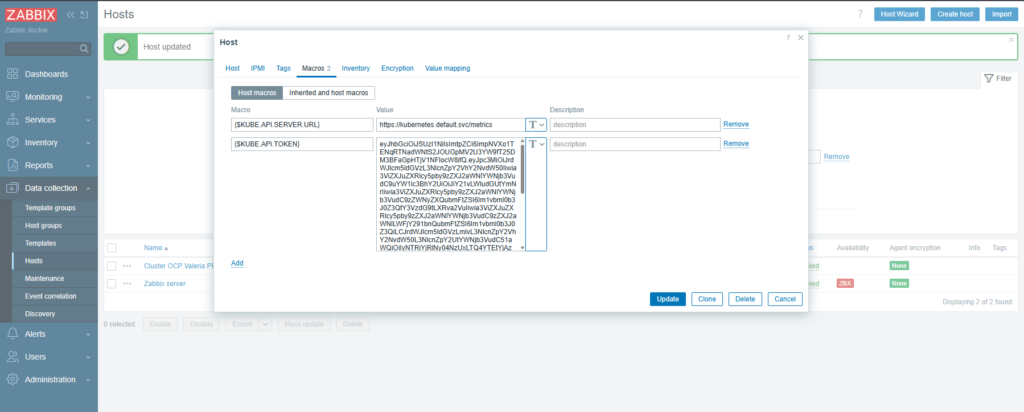Image resolution: width=1024 pixels, height=412 pixels.
Task: Open Discovery in sidebar
Action: click(x=40, y=313)
